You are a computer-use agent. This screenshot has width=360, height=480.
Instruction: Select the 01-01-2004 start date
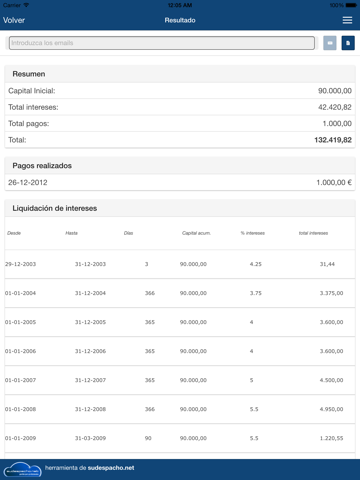coord(20,293)
